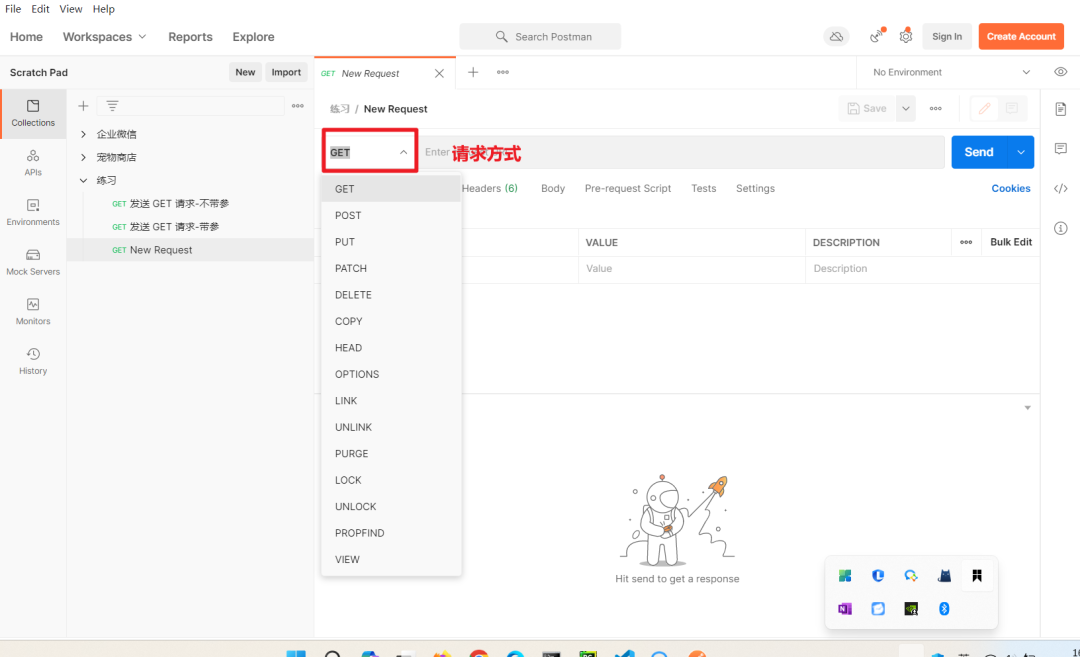Image resolution: width=1080 pixels, height=657 pixels.
Task: Open the APIs sidebar section
Action: tap(33, 162)
